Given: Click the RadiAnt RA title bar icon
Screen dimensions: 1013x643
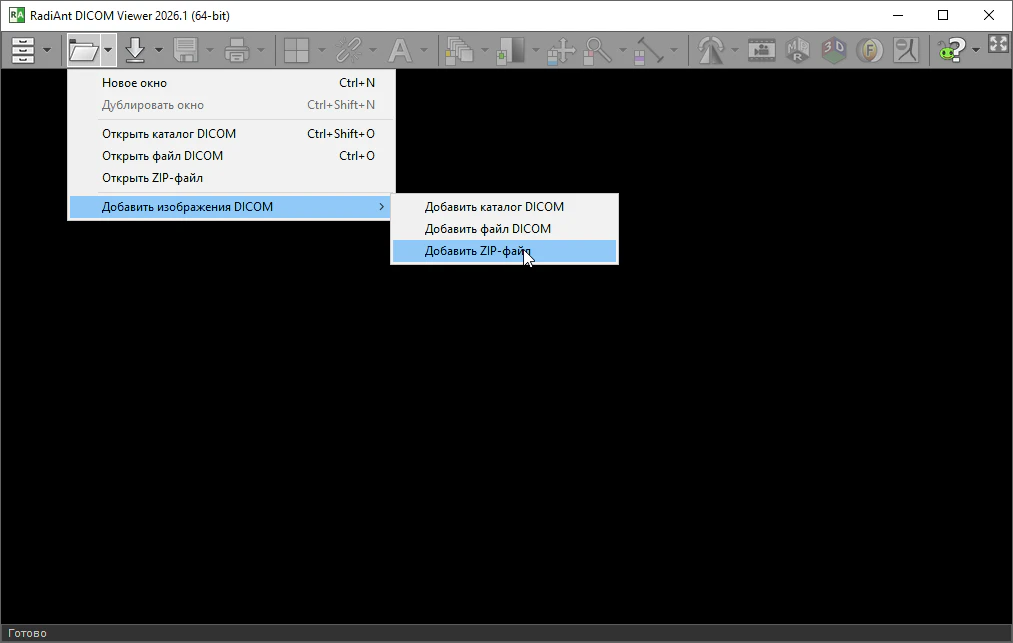Looking at the screenshot, I should click(17, 15).
